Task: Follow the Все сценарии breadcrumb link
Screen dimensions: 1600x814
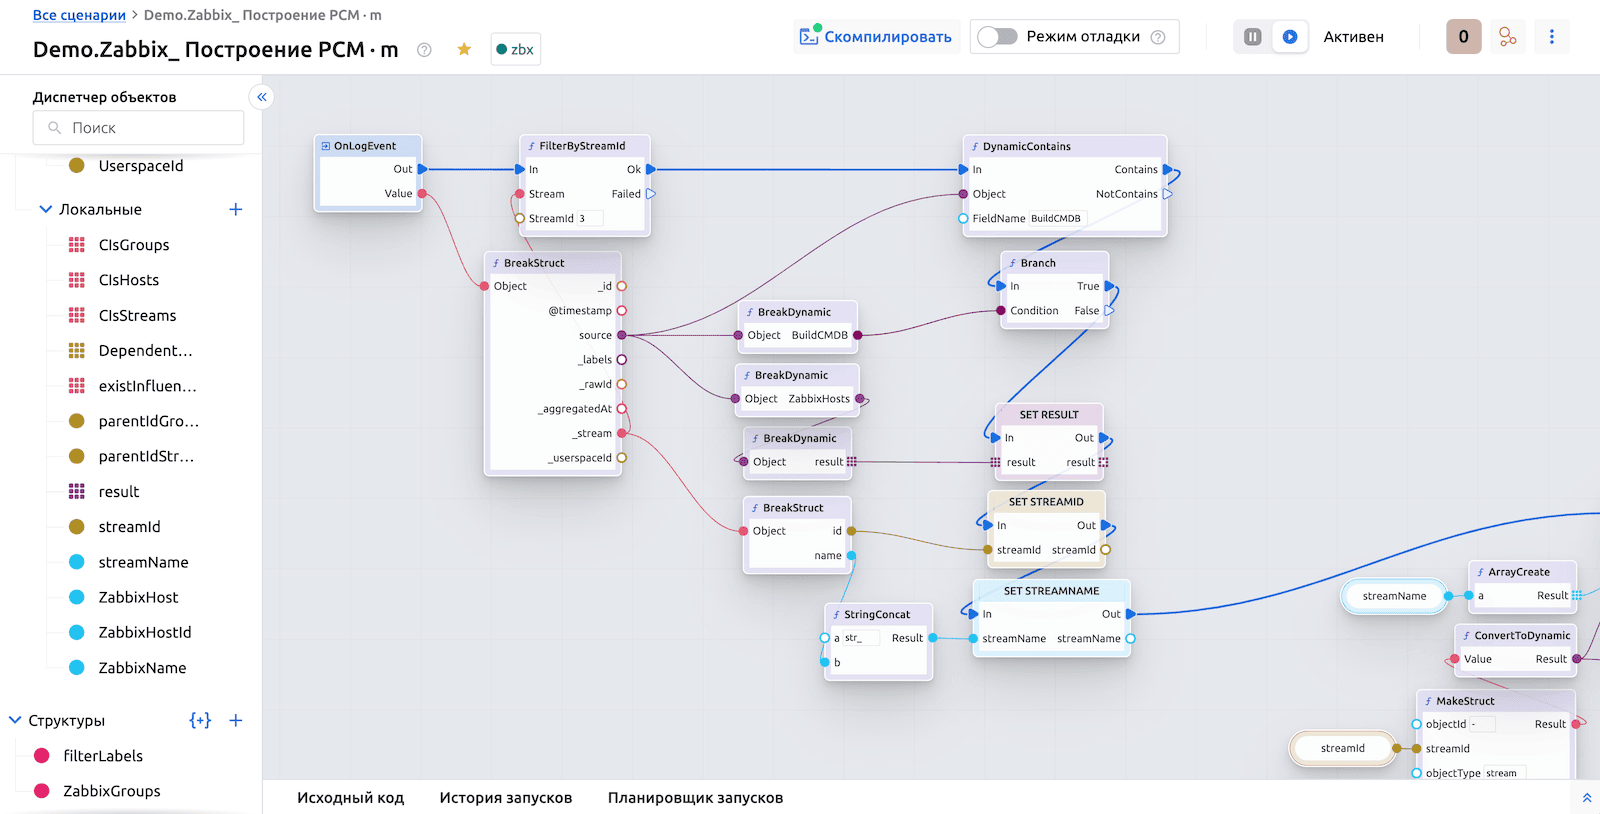Action: pyautogui.click(x=79, y=15)
